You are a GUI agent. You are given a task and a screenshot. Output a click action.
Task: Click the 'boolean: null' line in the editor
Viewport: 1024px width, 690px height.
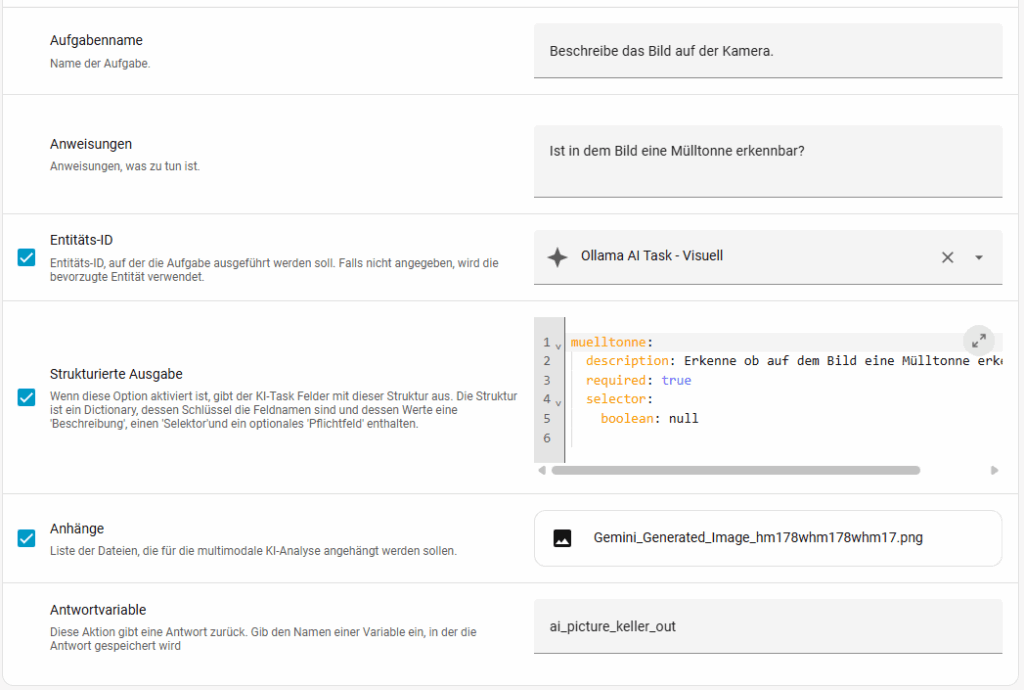649,418
